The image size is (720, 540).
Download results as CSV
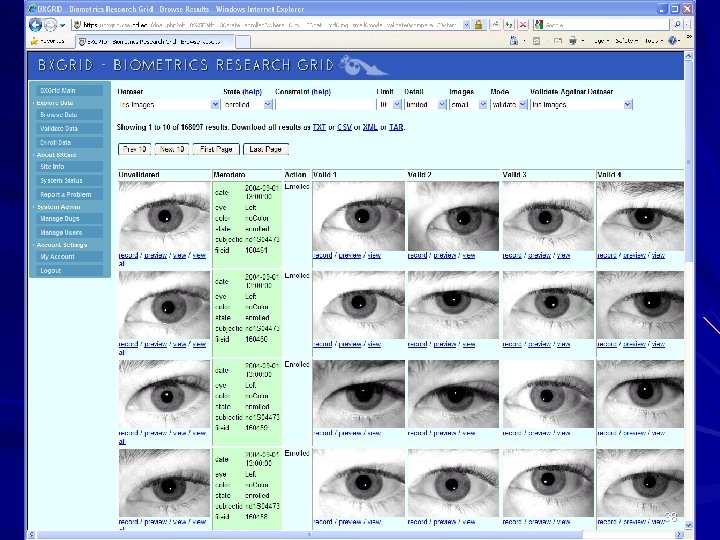[344, 127]
